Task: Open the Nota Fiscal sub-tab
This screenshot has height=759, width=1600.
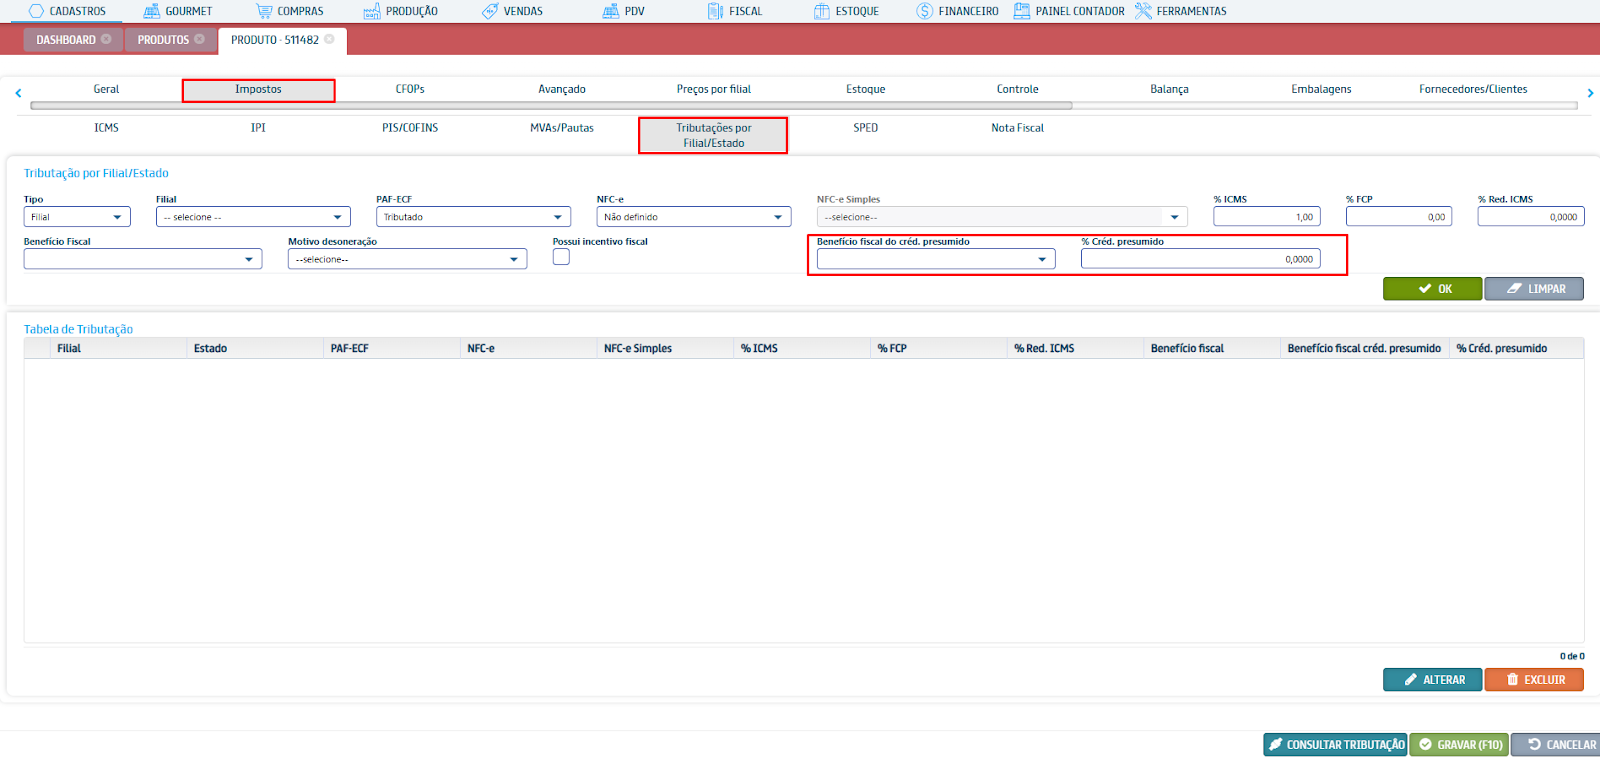Action: pyautogui.click(x=1018, y=128)
